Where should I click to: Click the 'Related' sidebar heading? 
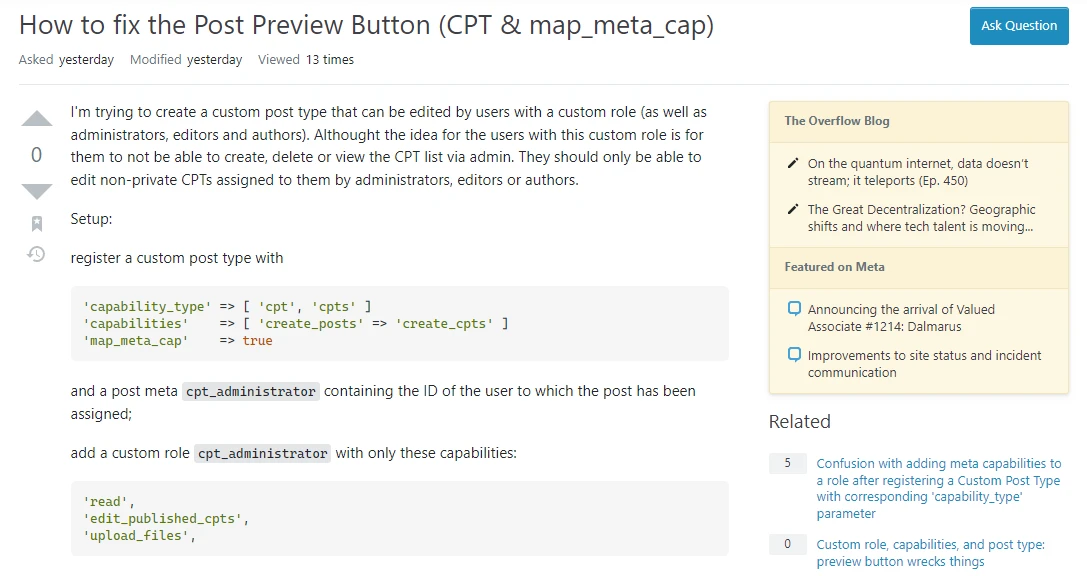point(799,421)
